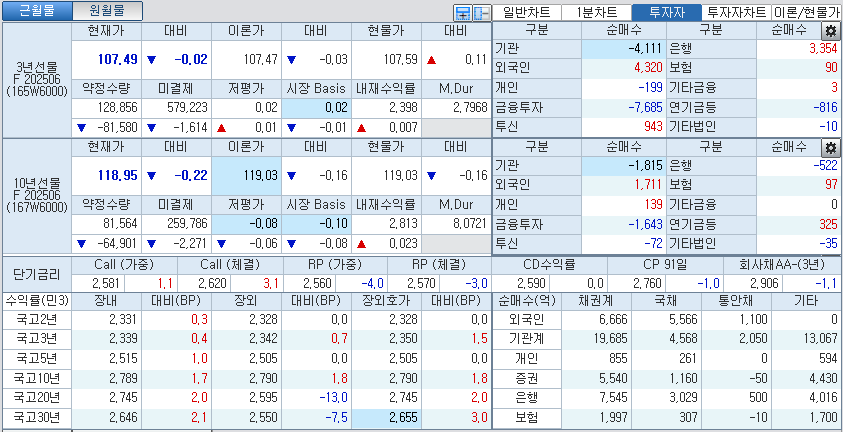The height and width of the screenshot is (432, 843).
Task: Click 3년선물 연기금등 net buy -816
Action: pos(825,107)
